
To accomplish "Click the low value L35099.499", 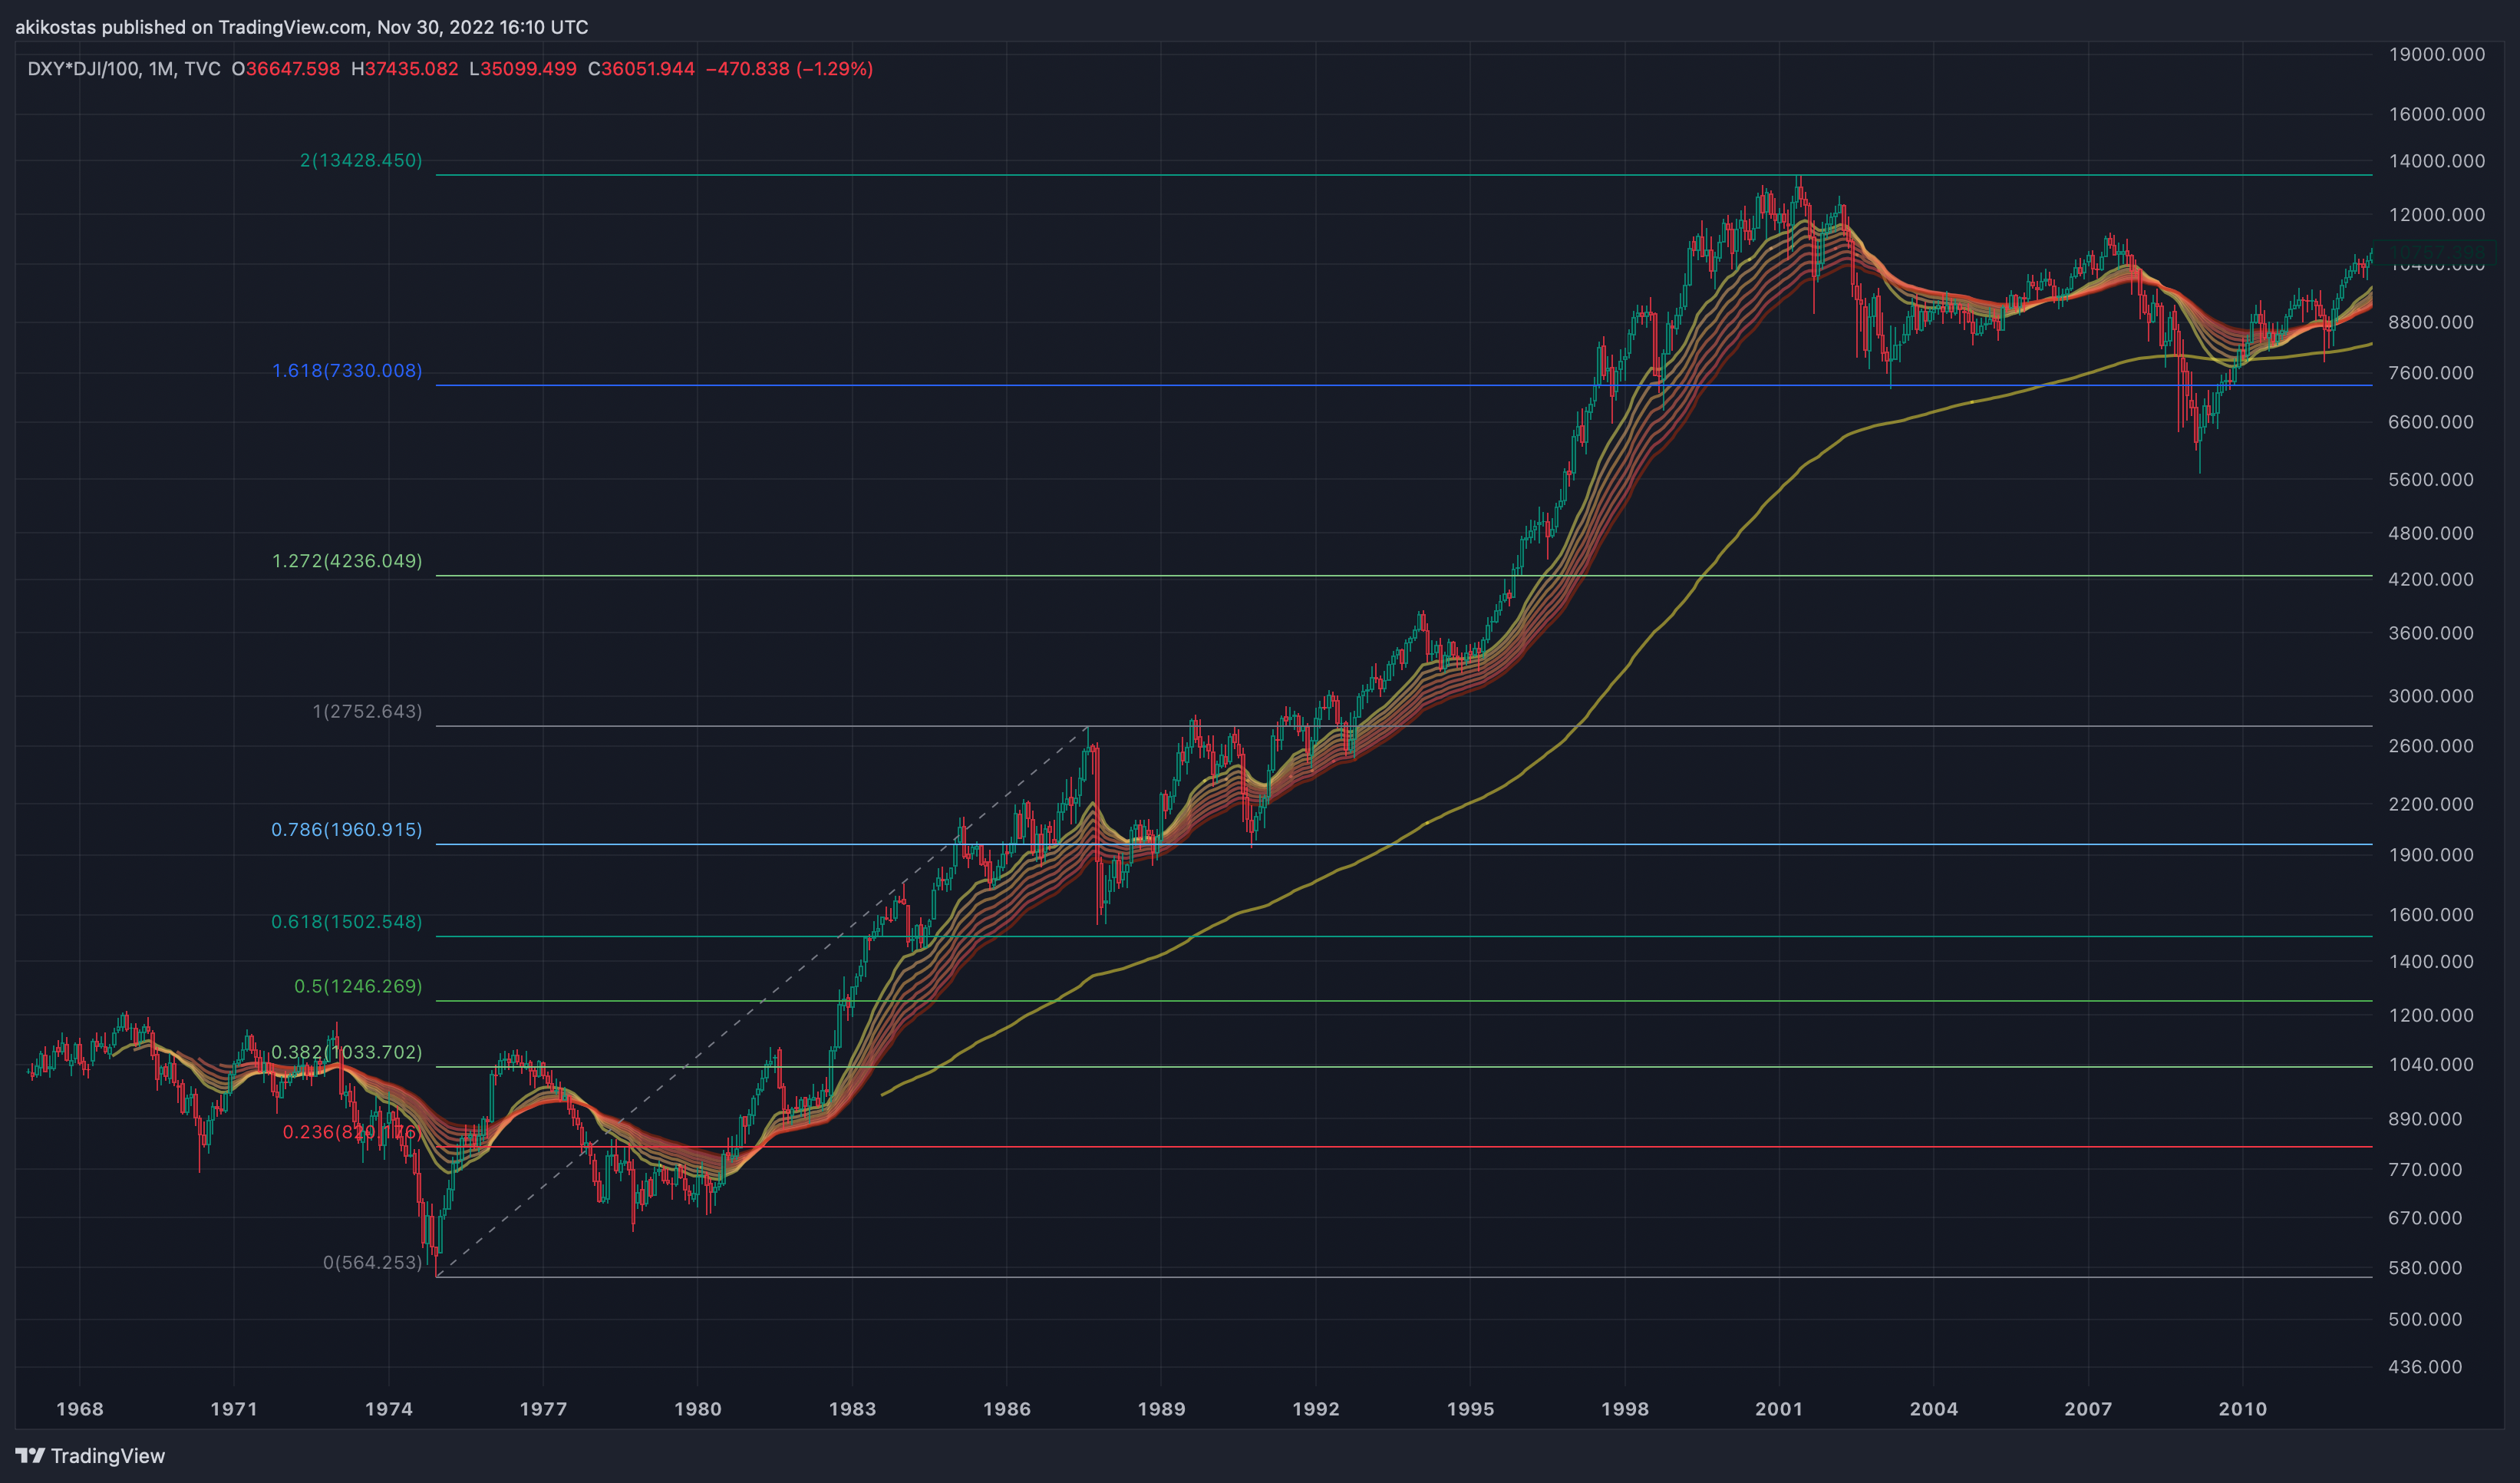I will (x=523, y=69).
